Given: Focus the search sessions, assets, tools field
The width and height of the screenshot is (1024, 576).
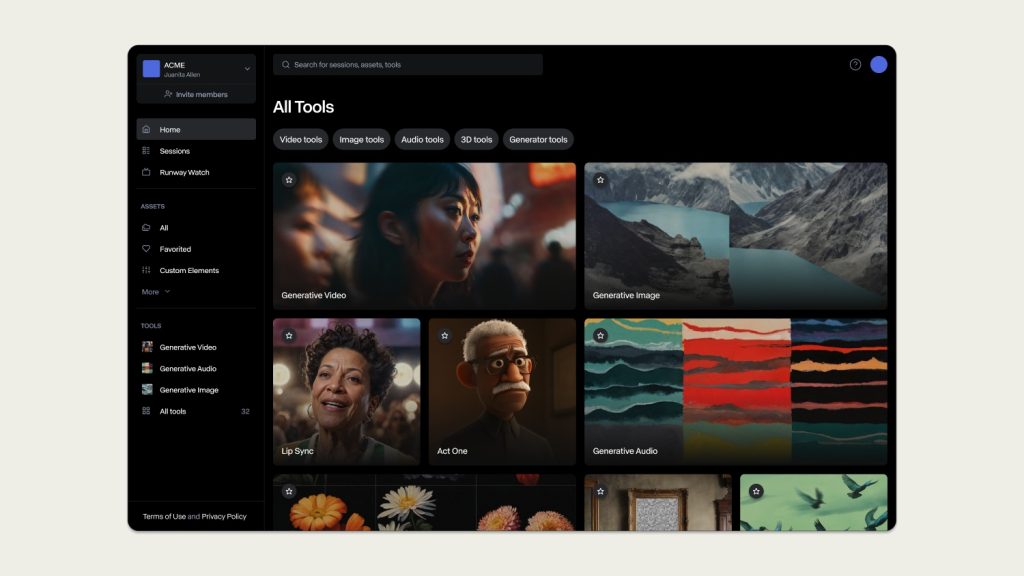Looking at the screenshot, I should [408, 65].
